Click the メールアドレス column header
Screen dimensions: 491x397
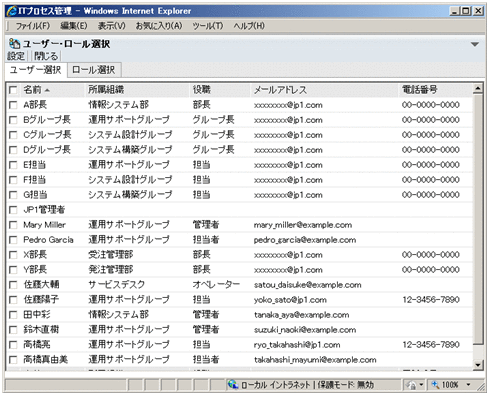pos(280,90)
